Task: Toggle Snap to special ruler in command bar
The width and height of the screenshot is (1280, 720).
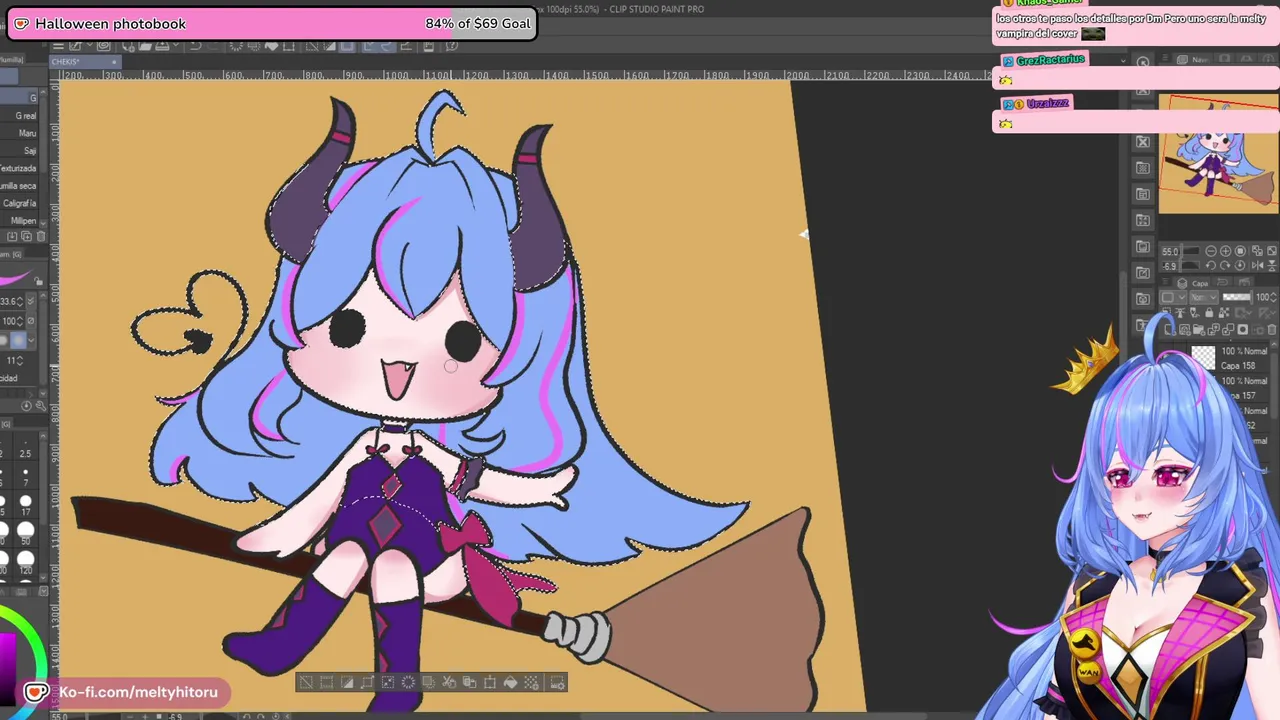Action: click(388, 46)
